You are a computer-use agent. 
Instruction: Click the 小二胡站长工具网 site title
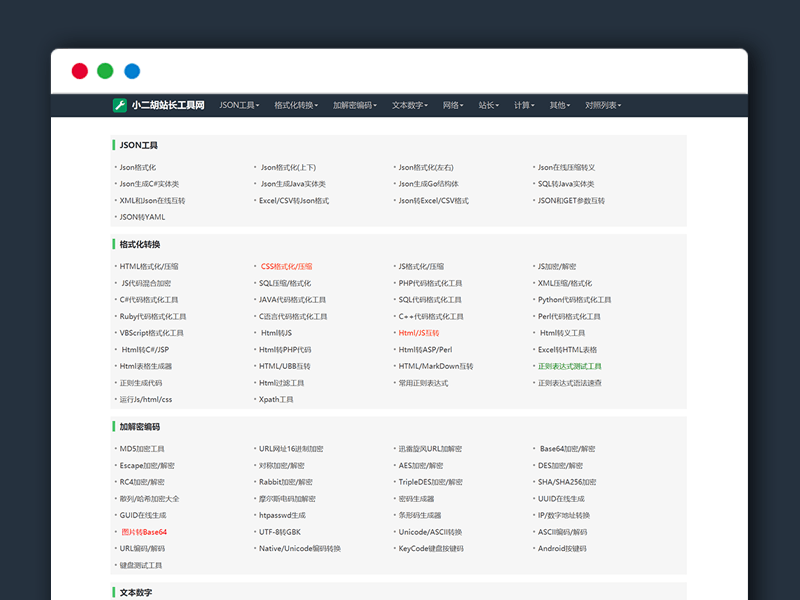[168, 105]
